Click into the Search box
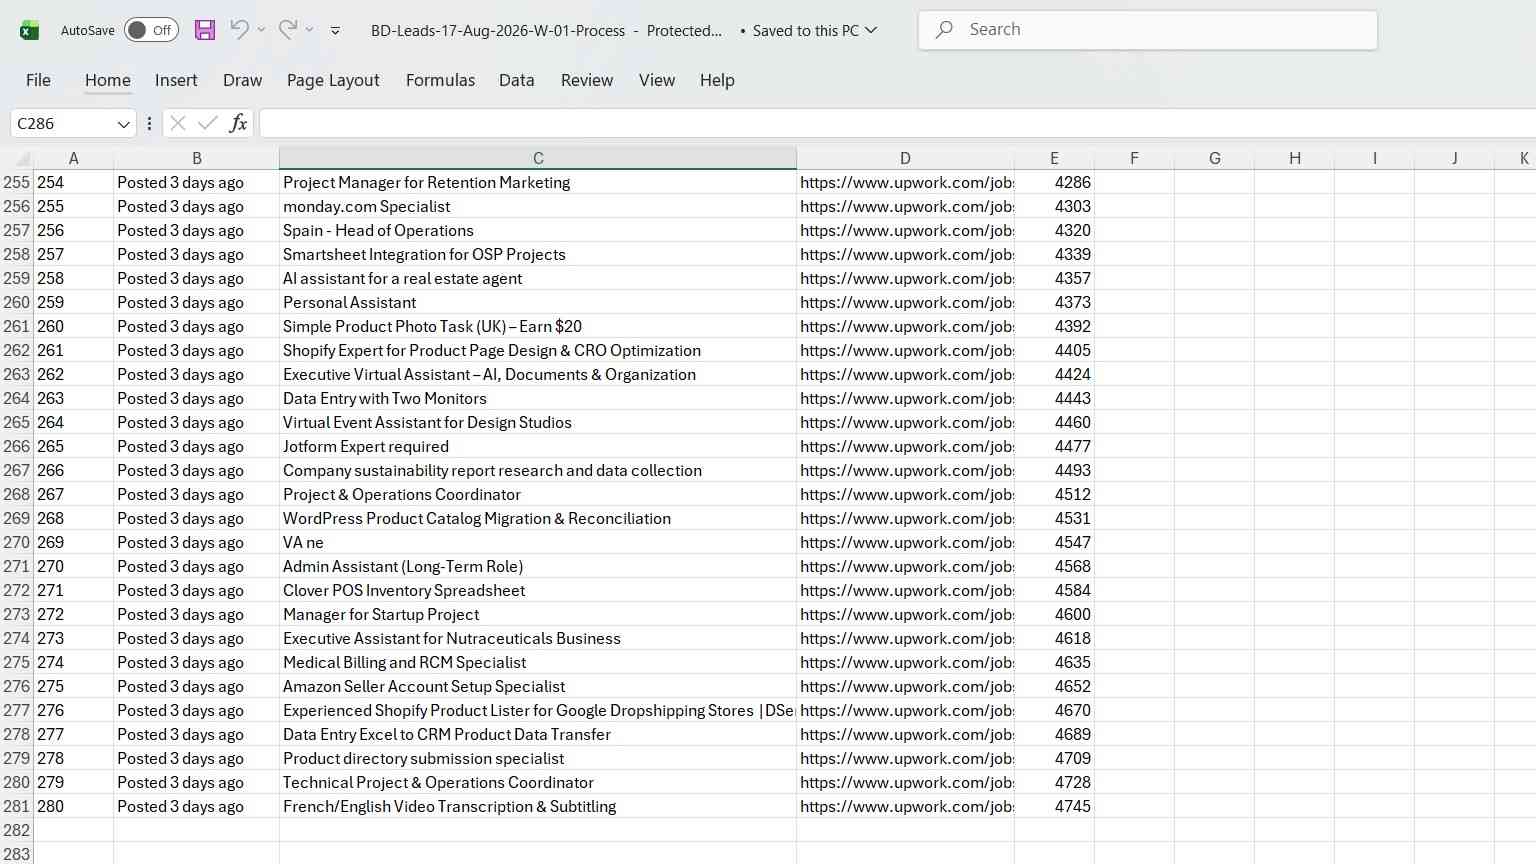Image resolution: width=1536 pixels, height=864 pixels. 1147,30
